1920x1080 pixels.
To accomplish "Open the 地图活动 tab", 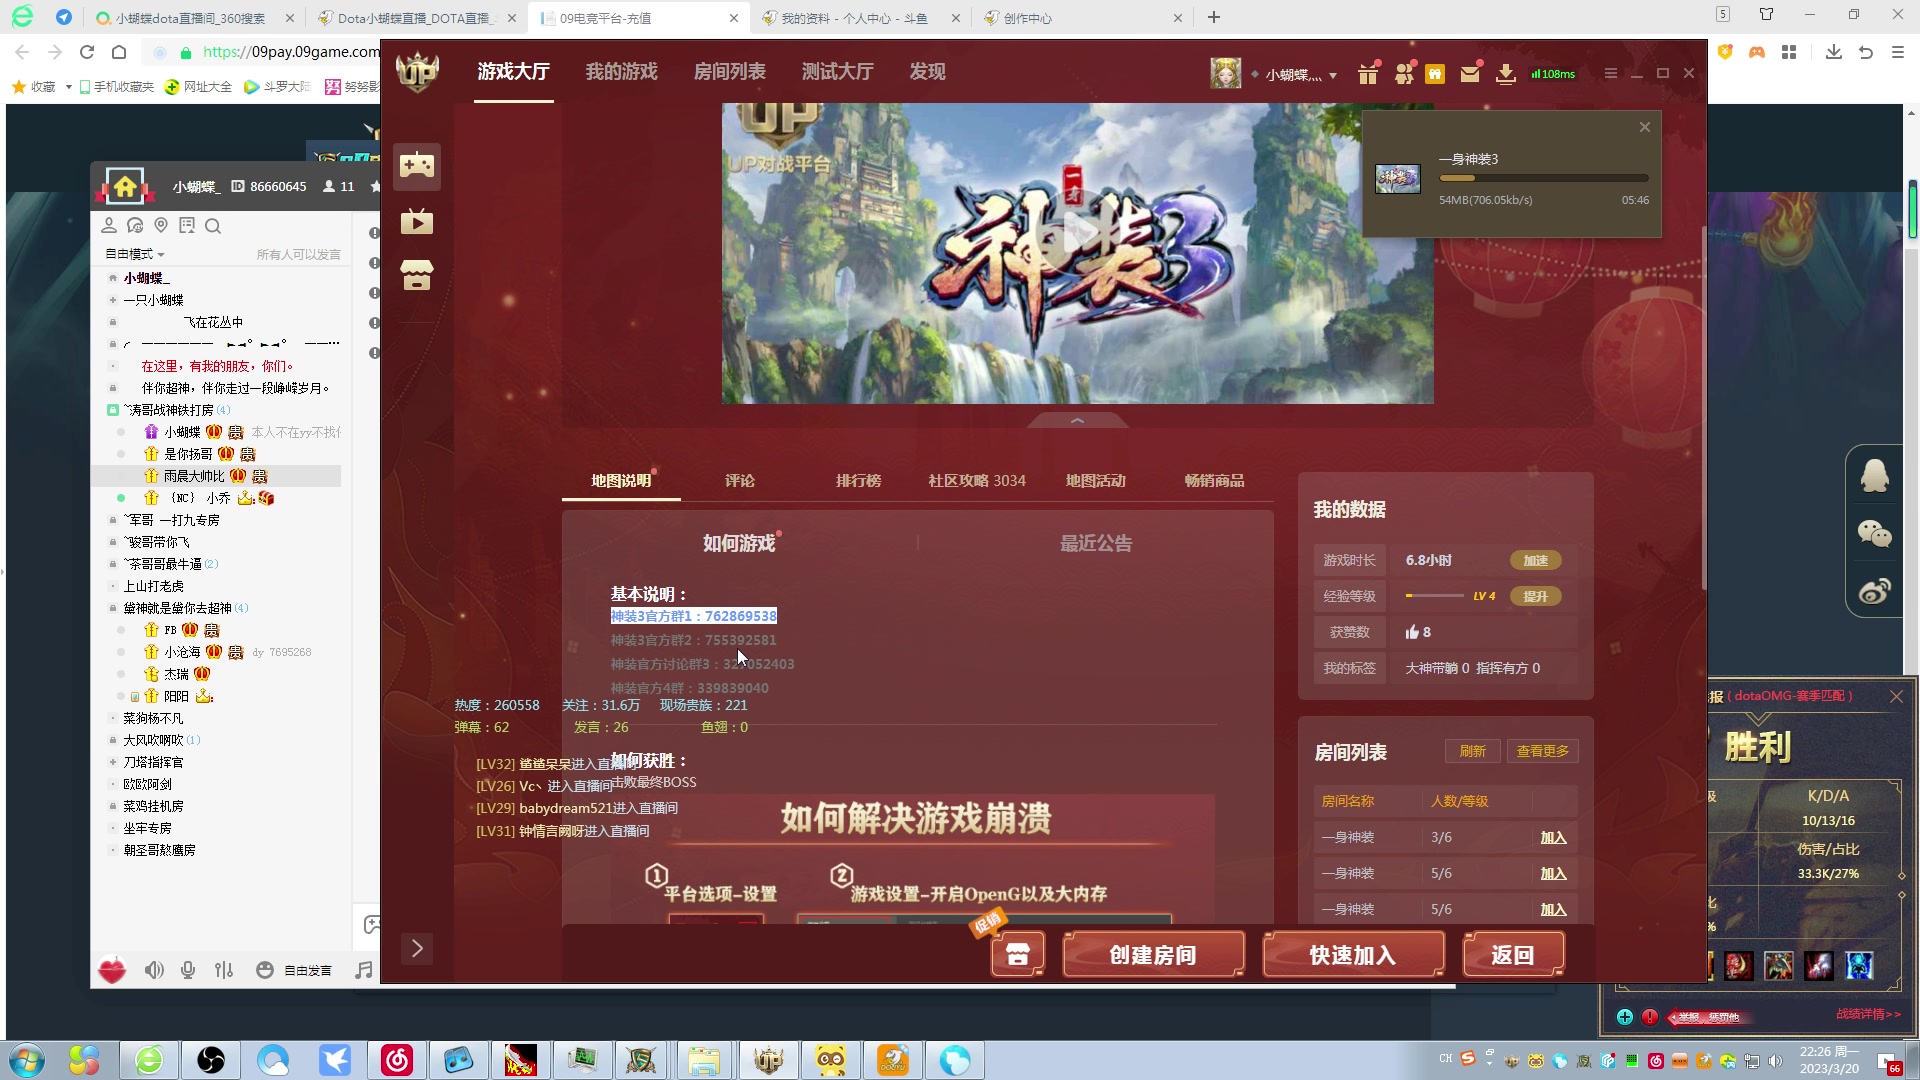I will (1095, 481).
